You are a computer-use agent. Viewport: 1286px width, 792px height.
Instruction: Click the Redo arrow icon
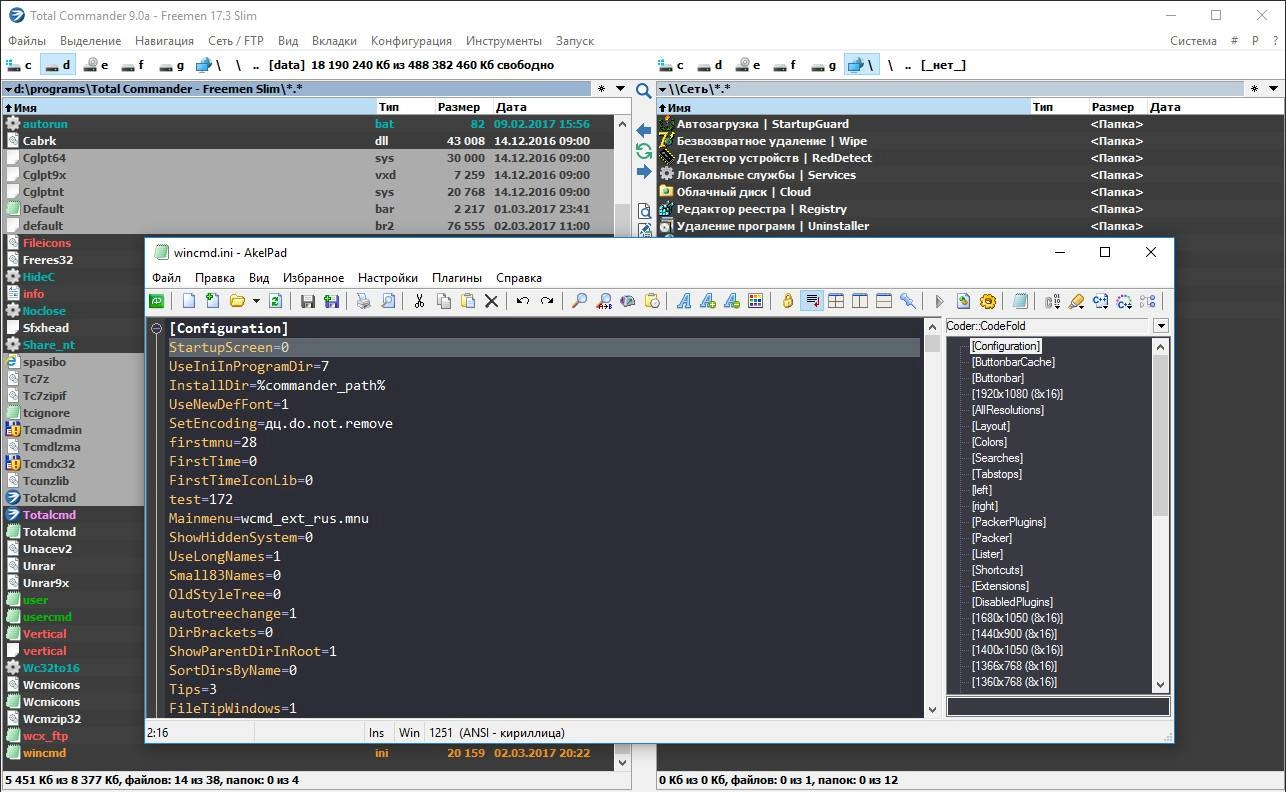(547, 301)
